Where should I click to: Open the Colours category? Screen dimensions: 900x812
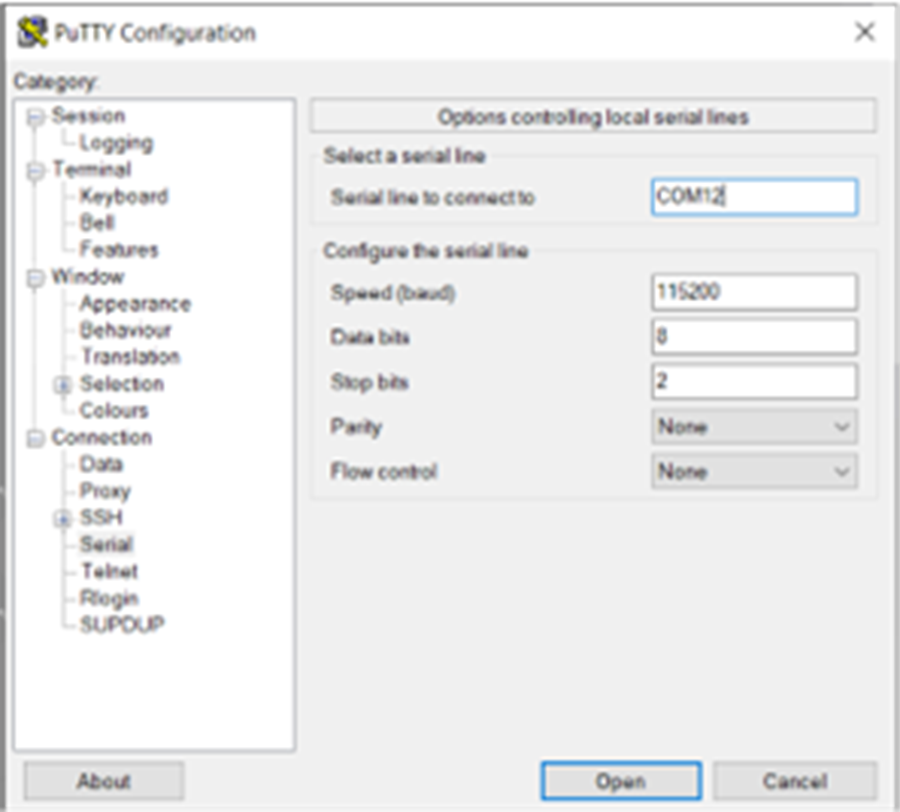tap(114, 411)
